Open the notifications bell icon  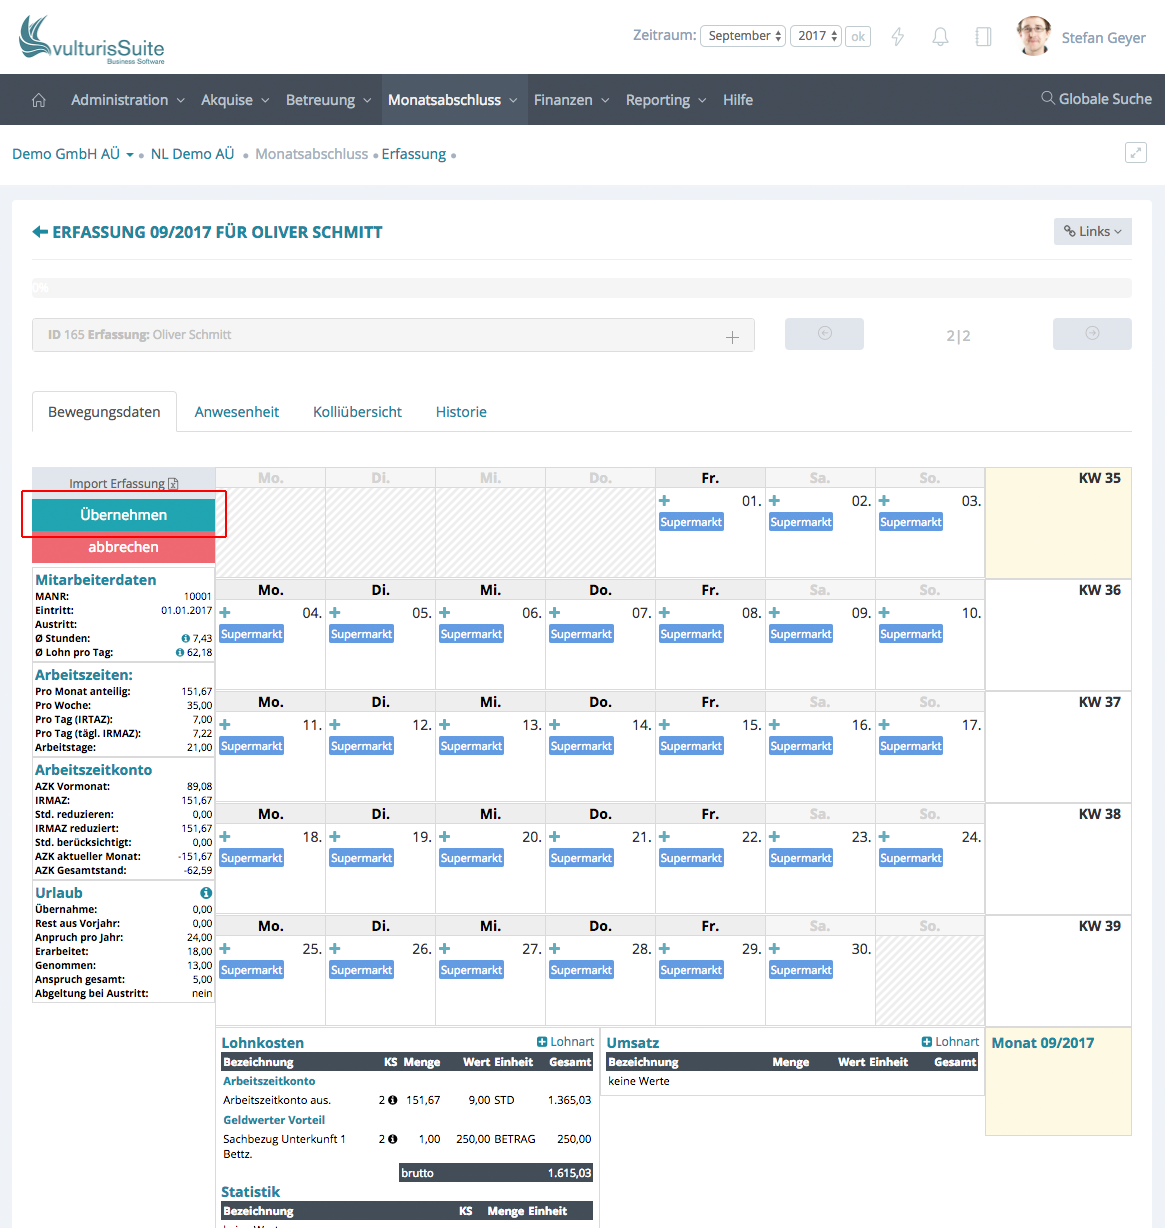click(x=940, y=37)
